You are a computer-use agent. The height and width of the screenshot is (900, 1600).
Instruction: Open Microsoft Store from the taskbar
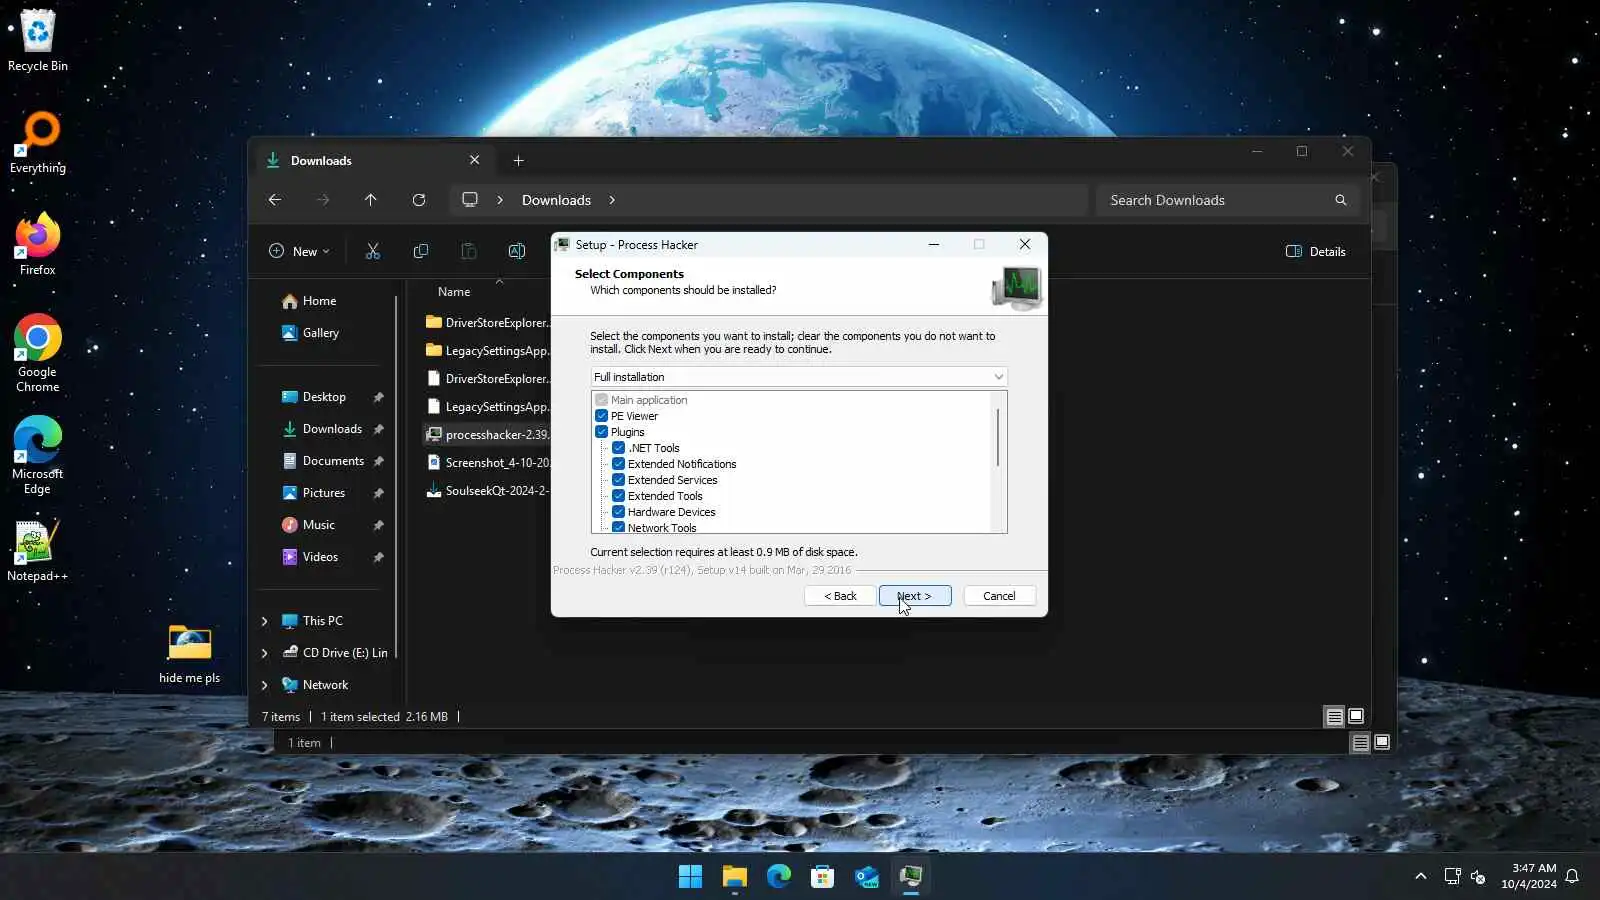(823, 877)
